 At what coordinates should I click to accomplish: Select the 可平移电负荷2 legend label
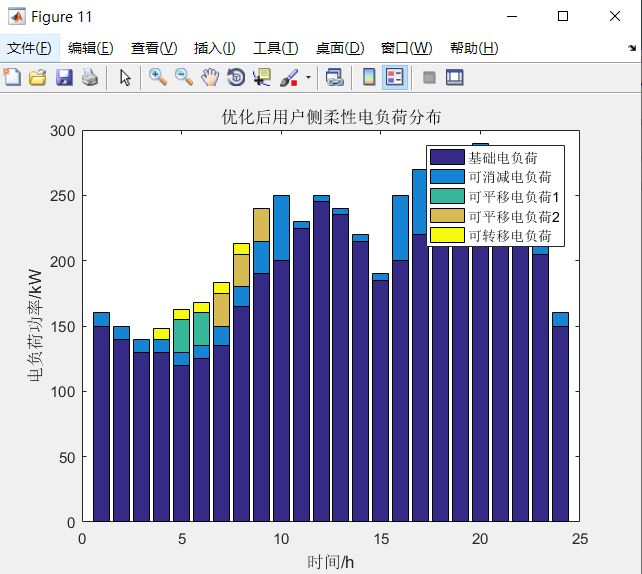(x=514, y=217)
